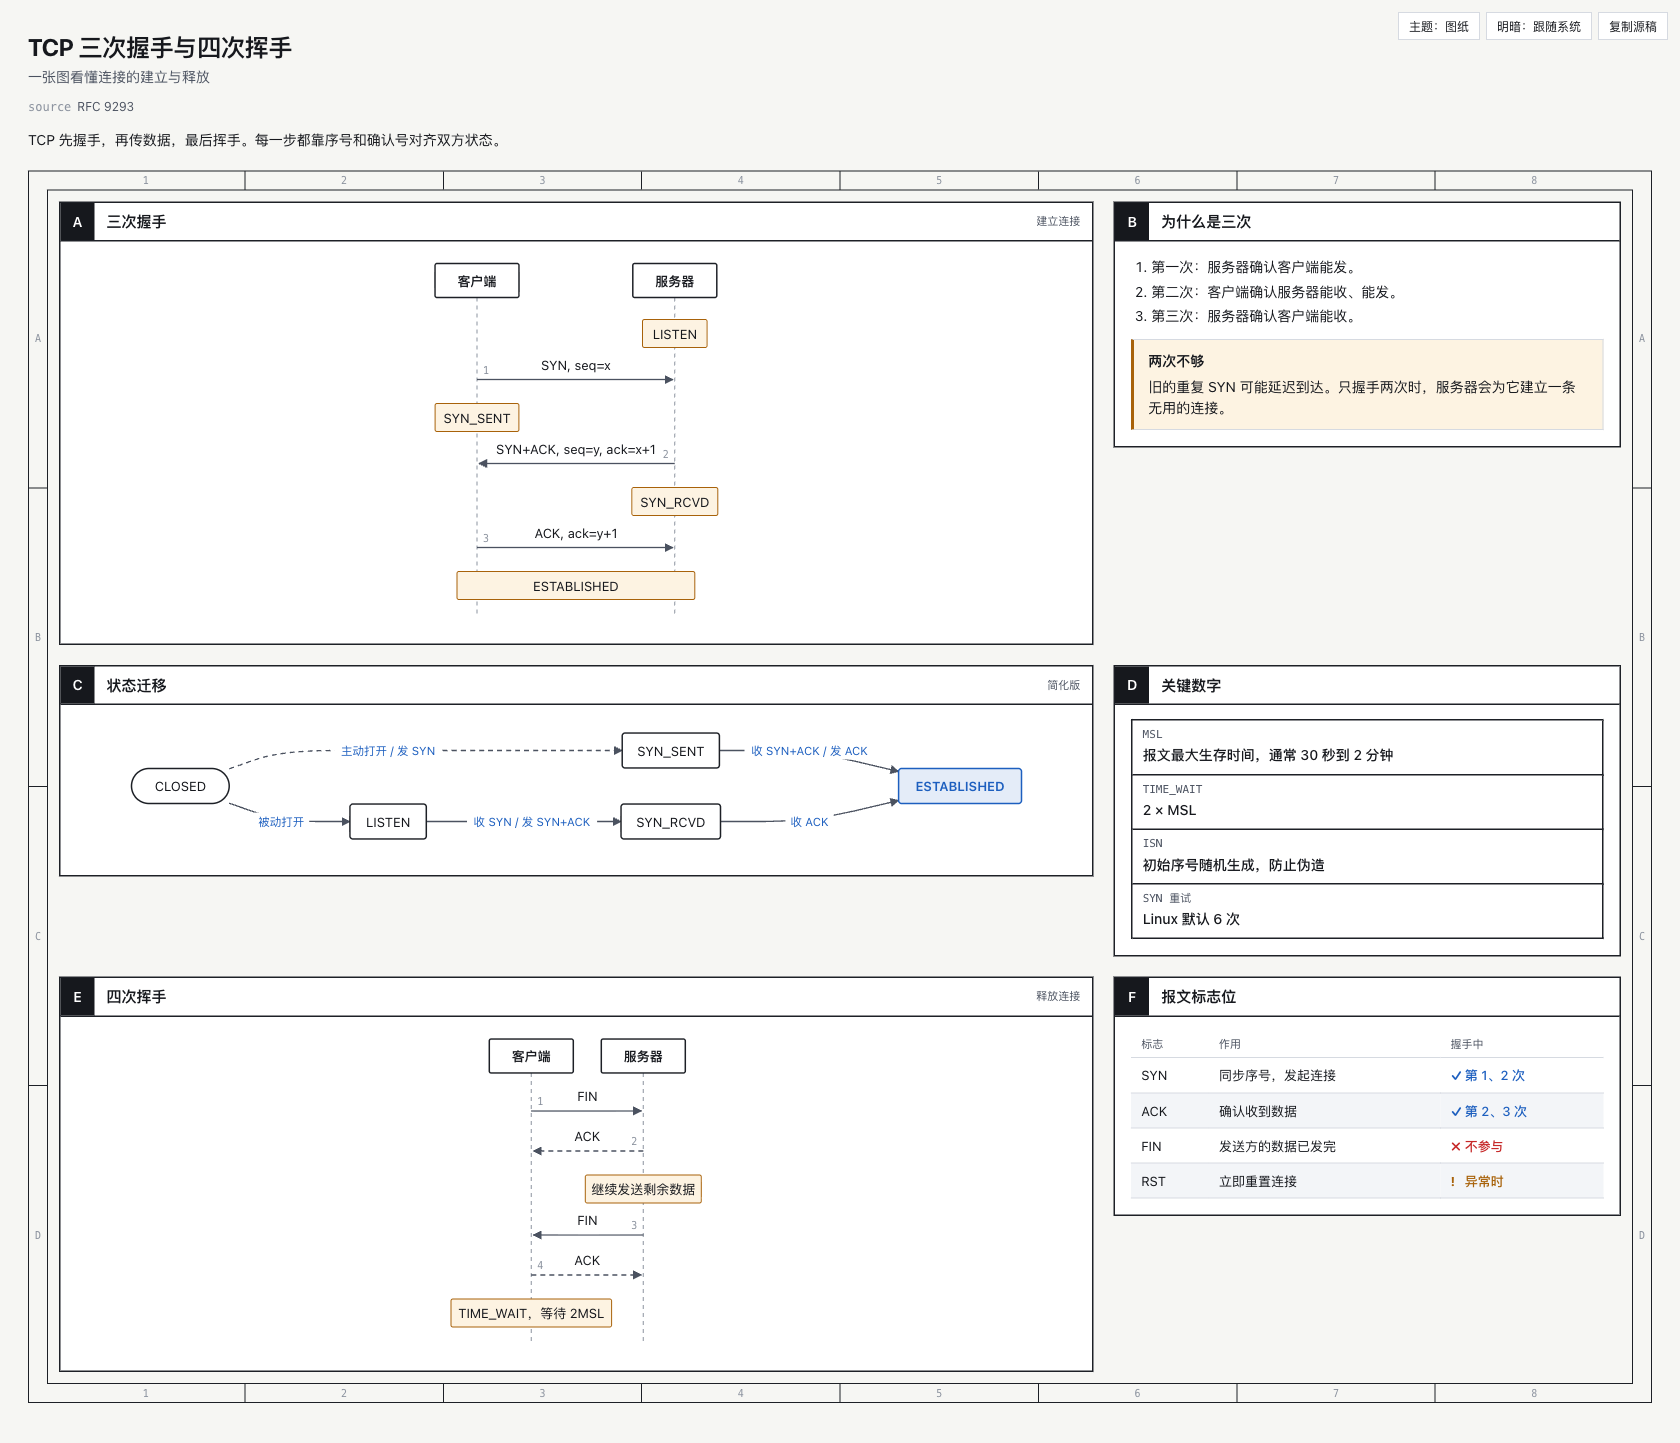
Task: Select the blue ESTABLISHED state node
Action: coord(960,786)
